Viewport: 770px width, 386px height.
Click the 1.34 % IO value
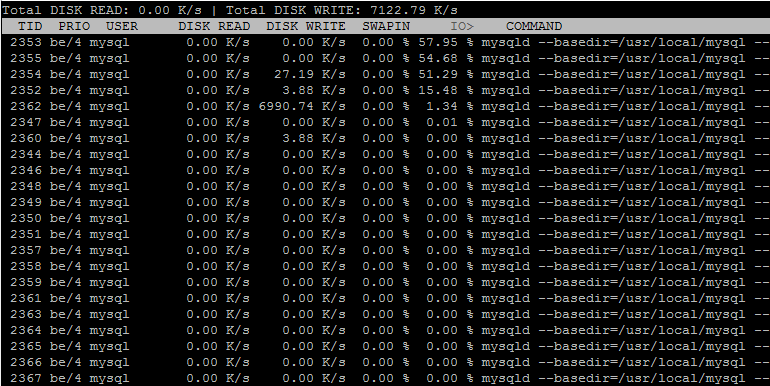450,106
